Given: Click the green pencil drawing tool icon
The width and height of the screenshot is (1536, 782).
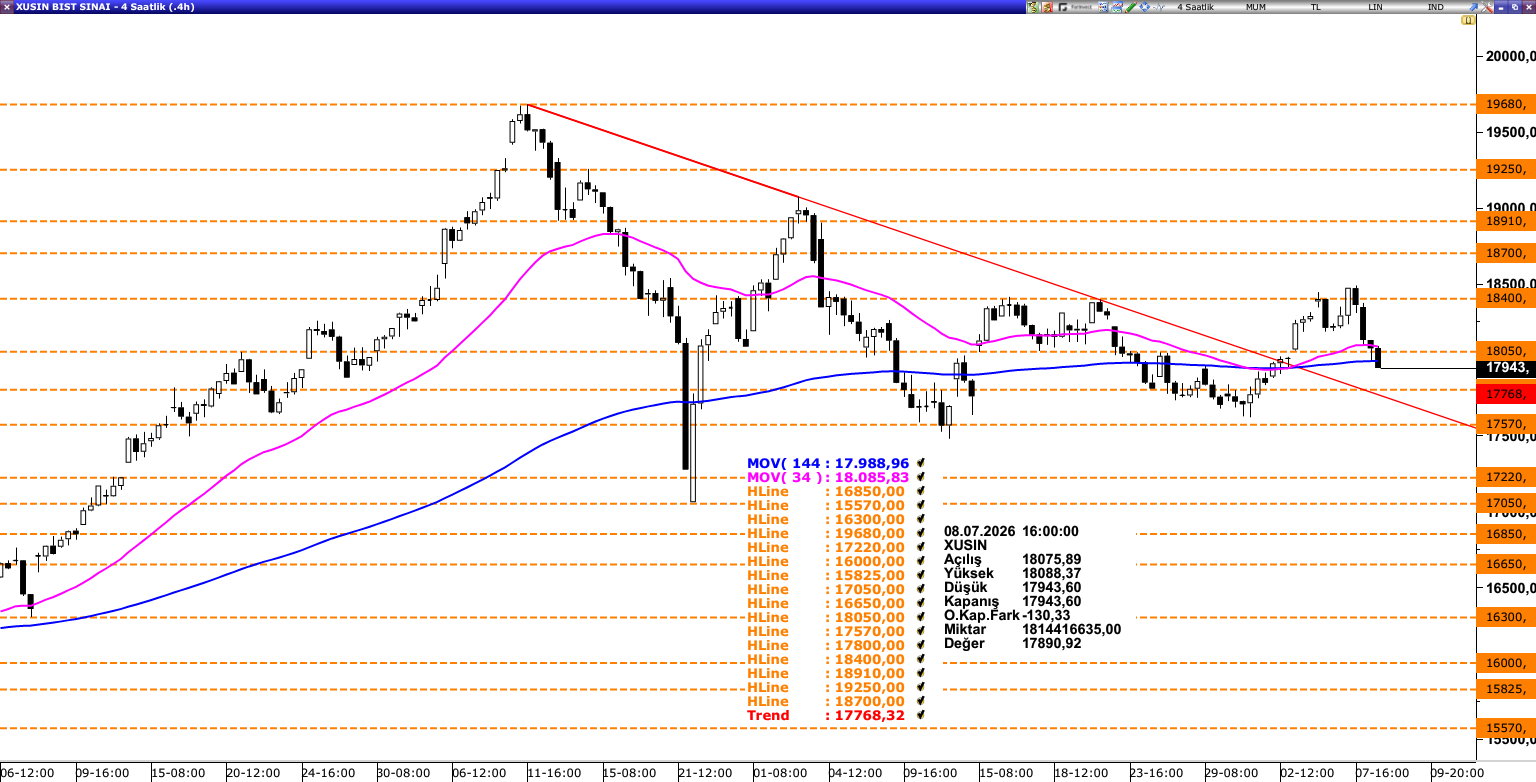Looking at the screenshot, I should [1130, 7].
